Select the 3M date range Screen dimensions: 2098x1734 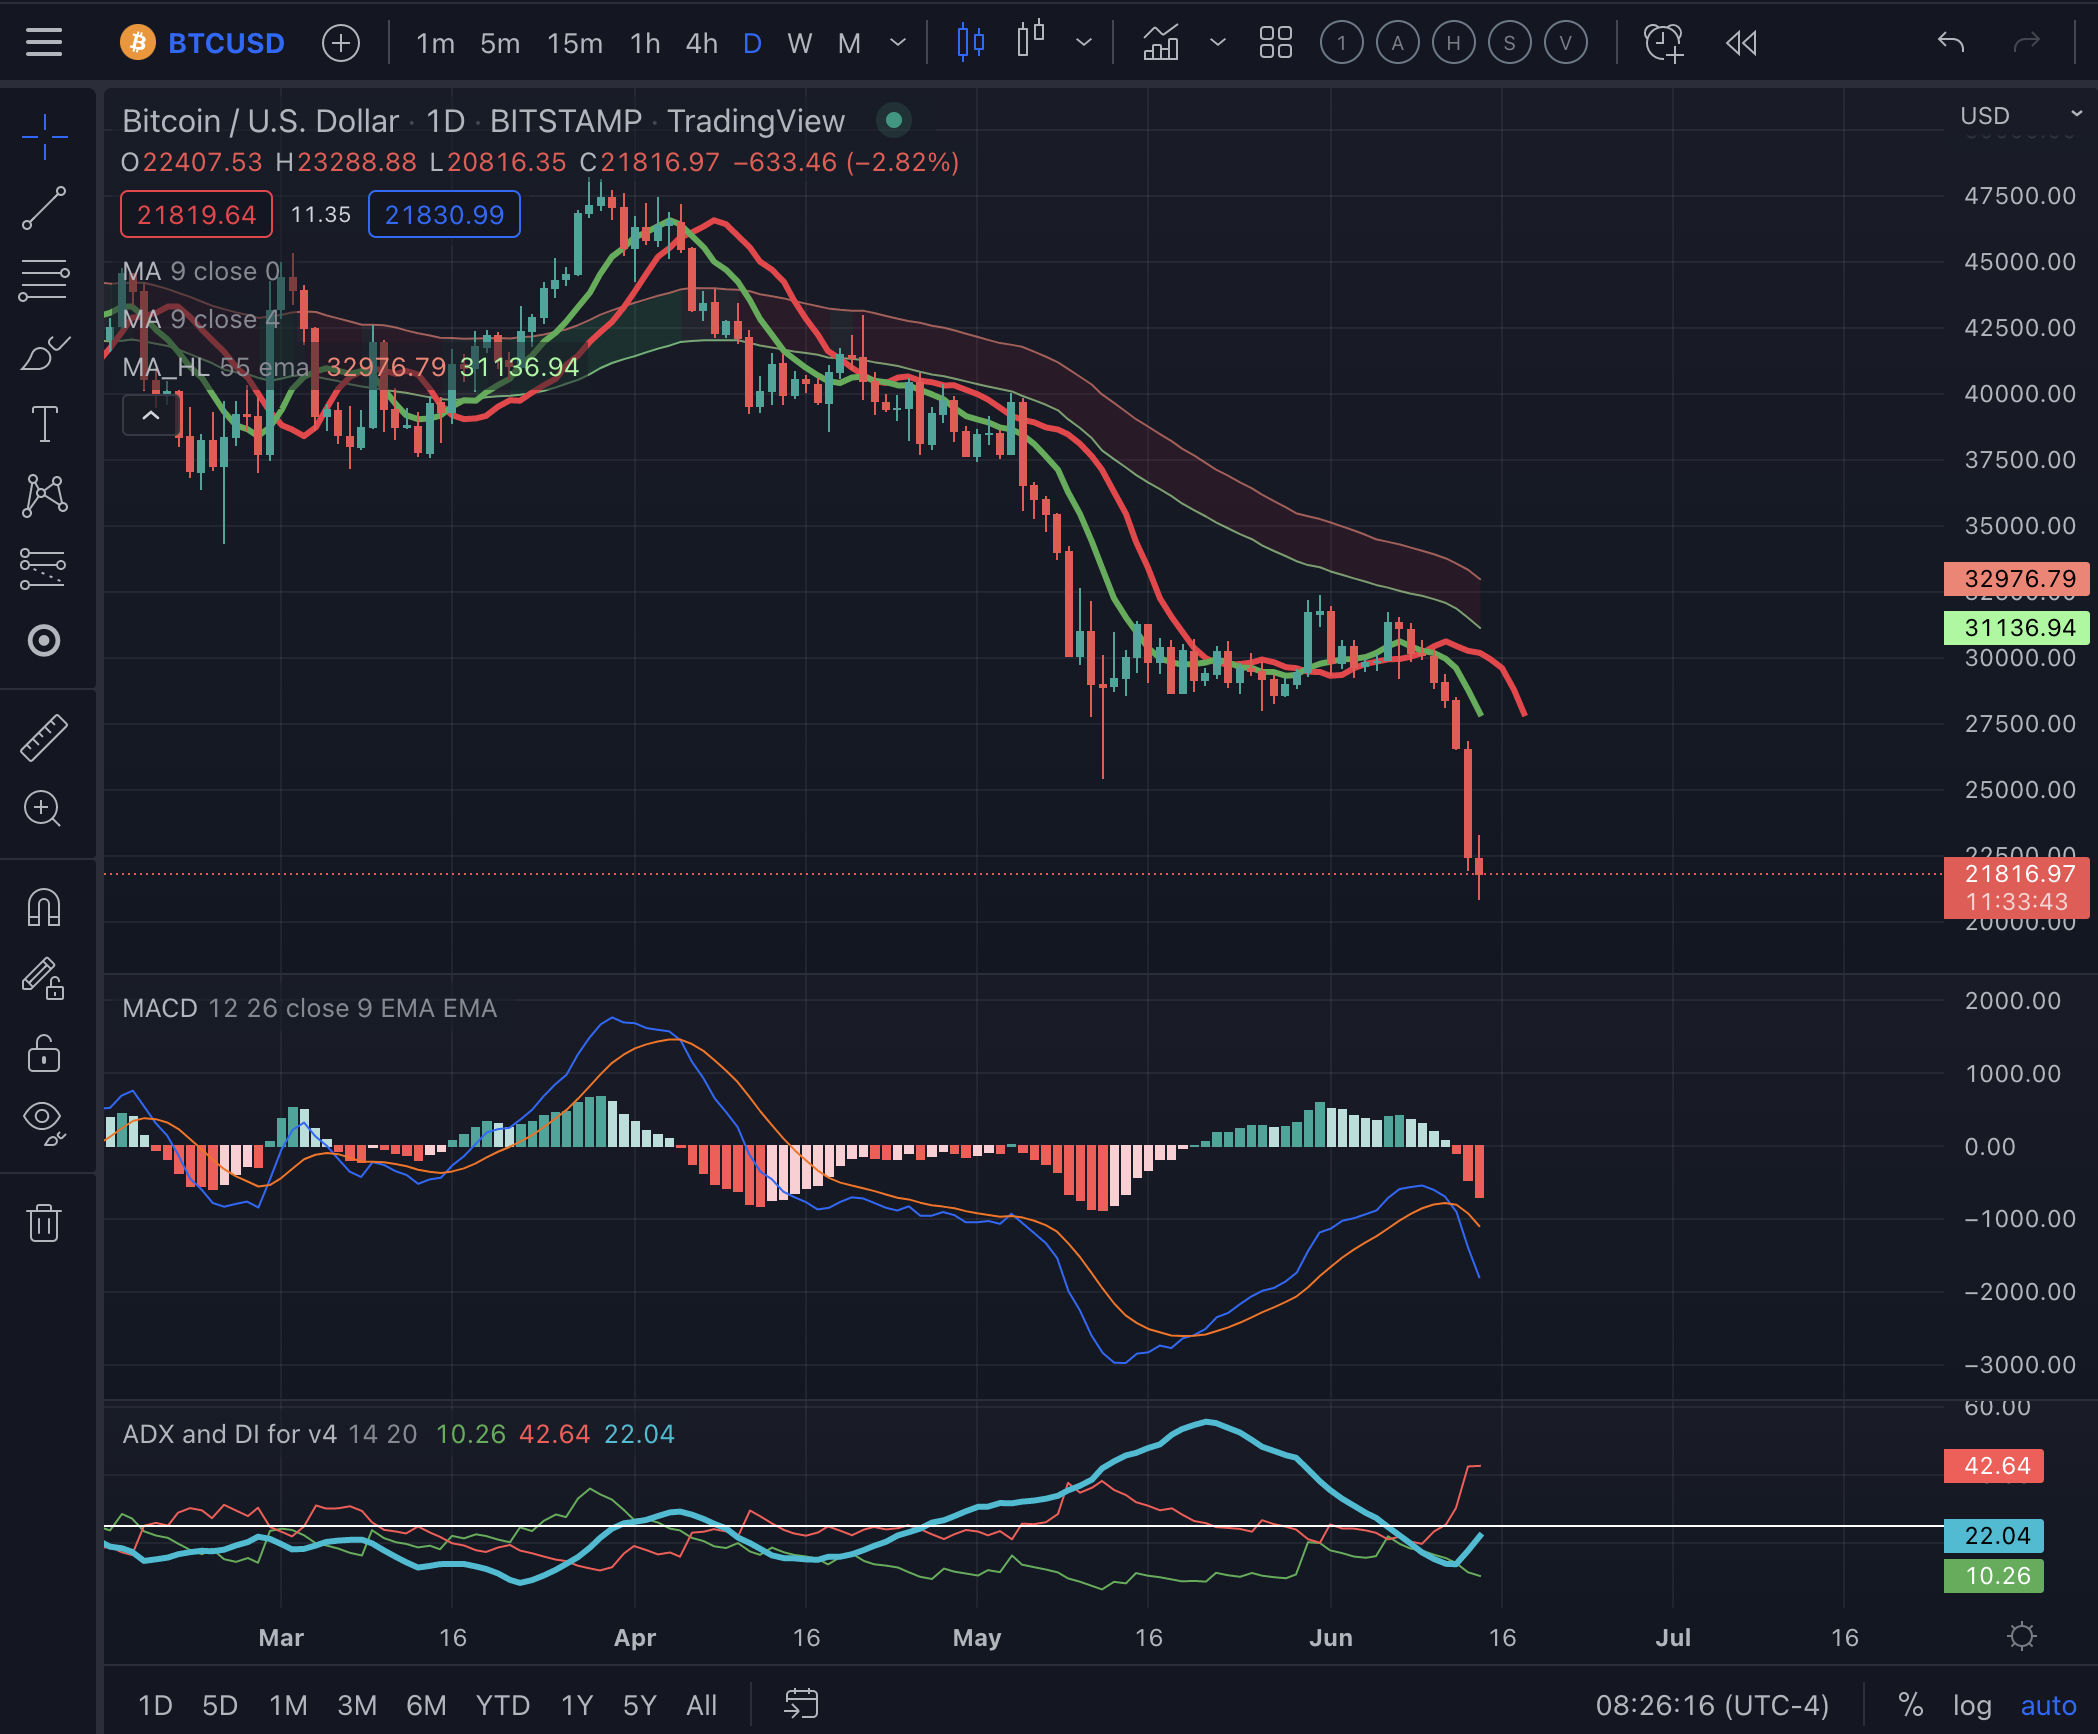coord(357,1705)
